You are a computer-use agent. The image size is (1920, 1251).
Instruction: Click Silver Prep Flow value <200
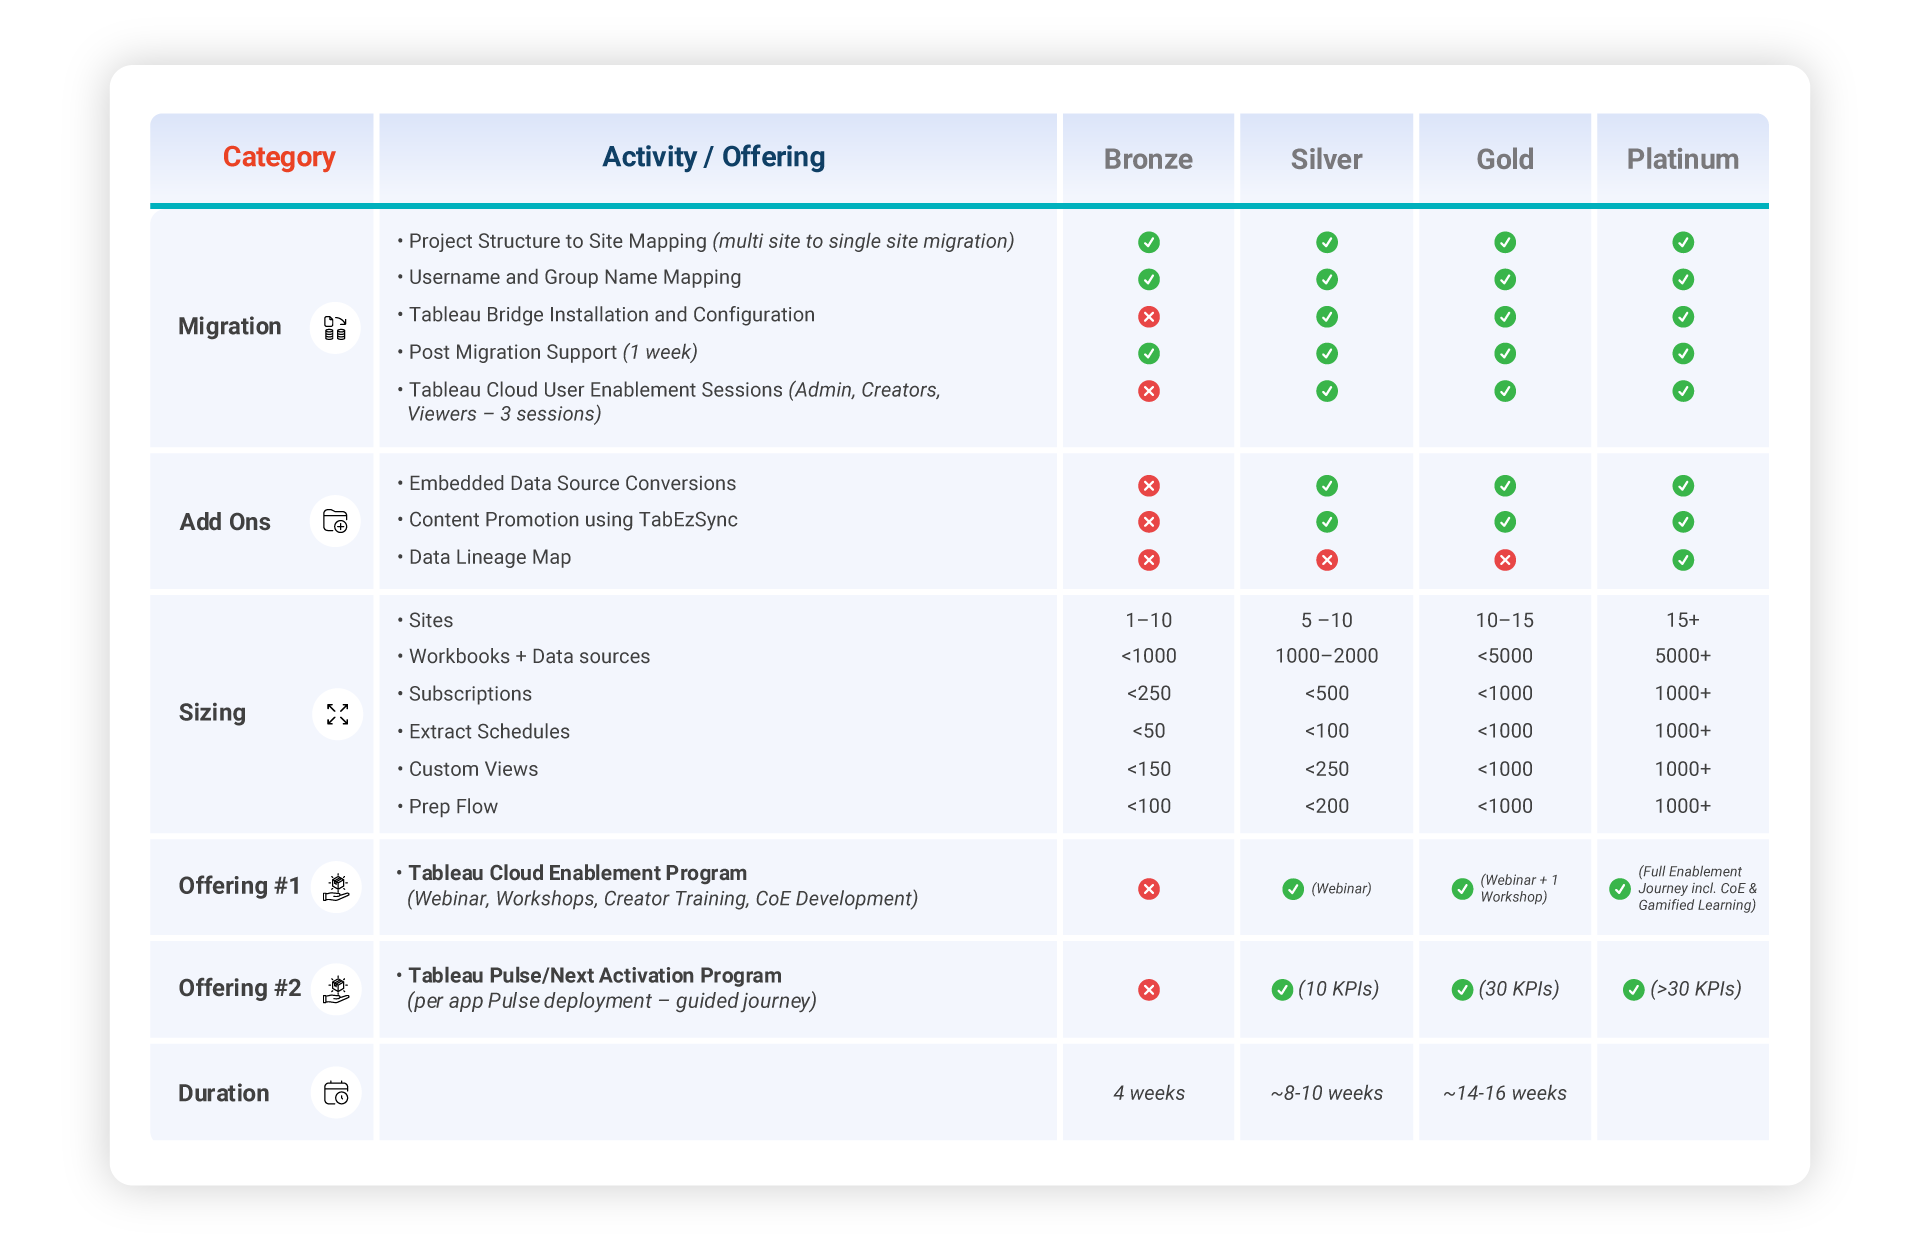click(1327, 806)
